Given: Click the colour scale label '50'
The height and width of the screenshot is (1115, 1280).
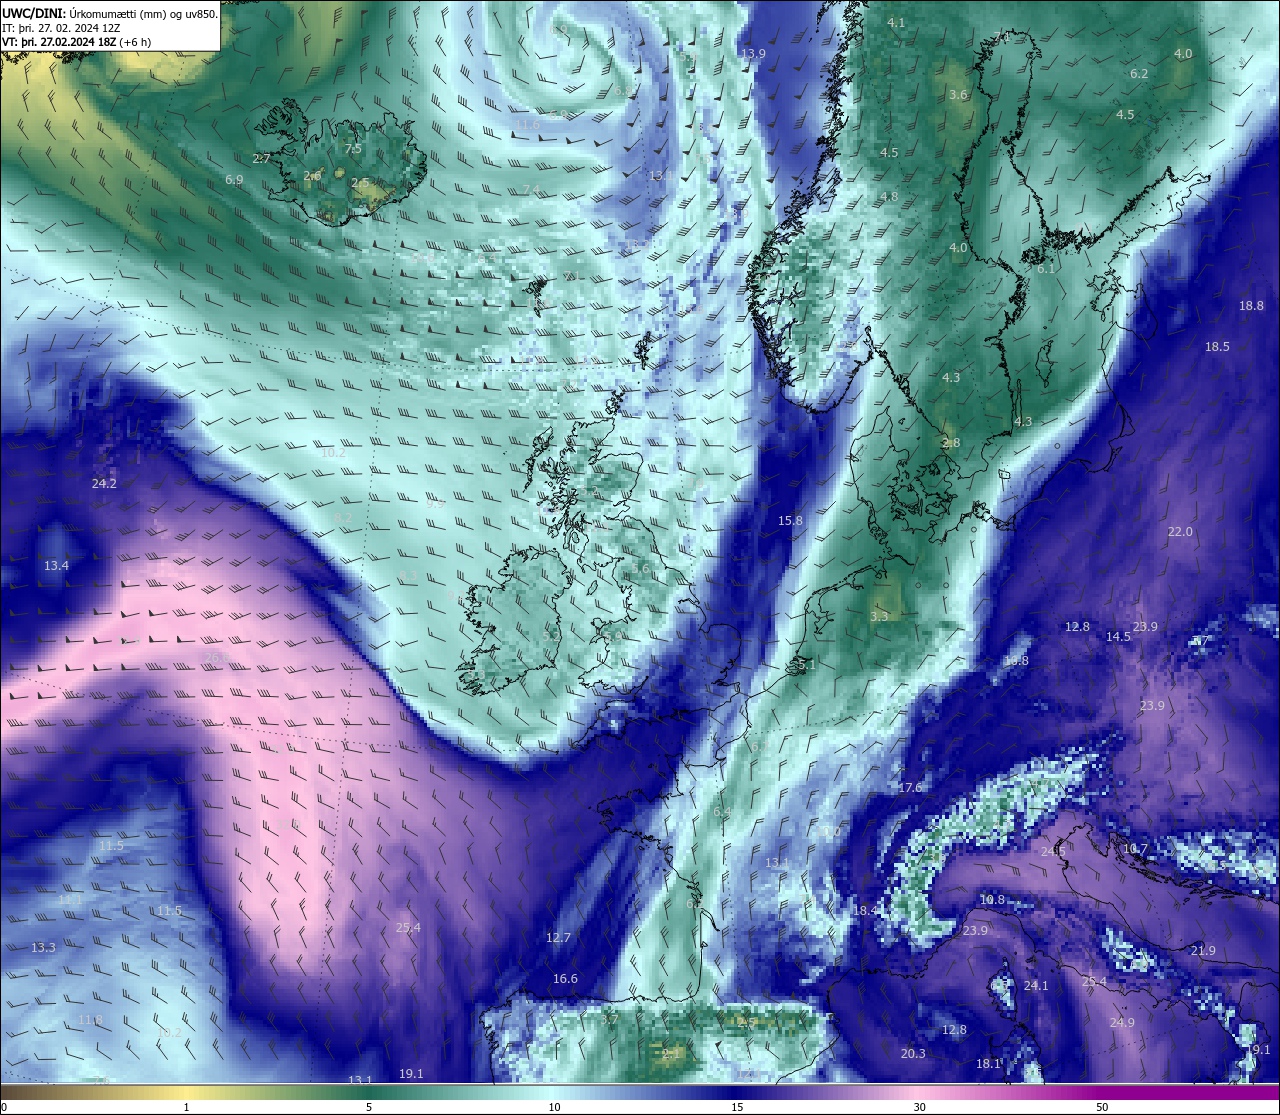Looking at the screenshot, I should click(1102, 1107).
